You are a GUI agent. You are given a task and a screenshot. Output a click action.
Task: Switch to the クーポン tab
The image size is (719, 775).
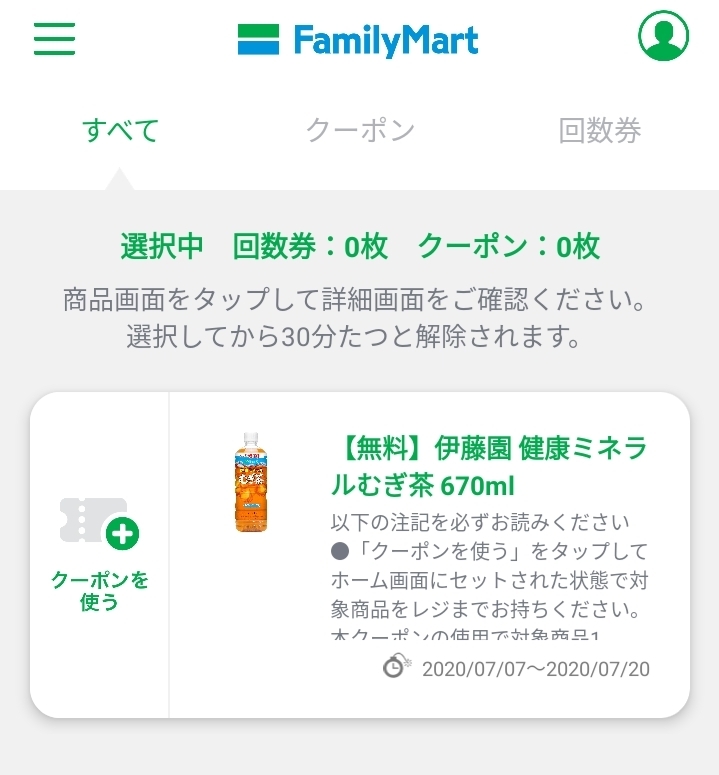(360, 131)
